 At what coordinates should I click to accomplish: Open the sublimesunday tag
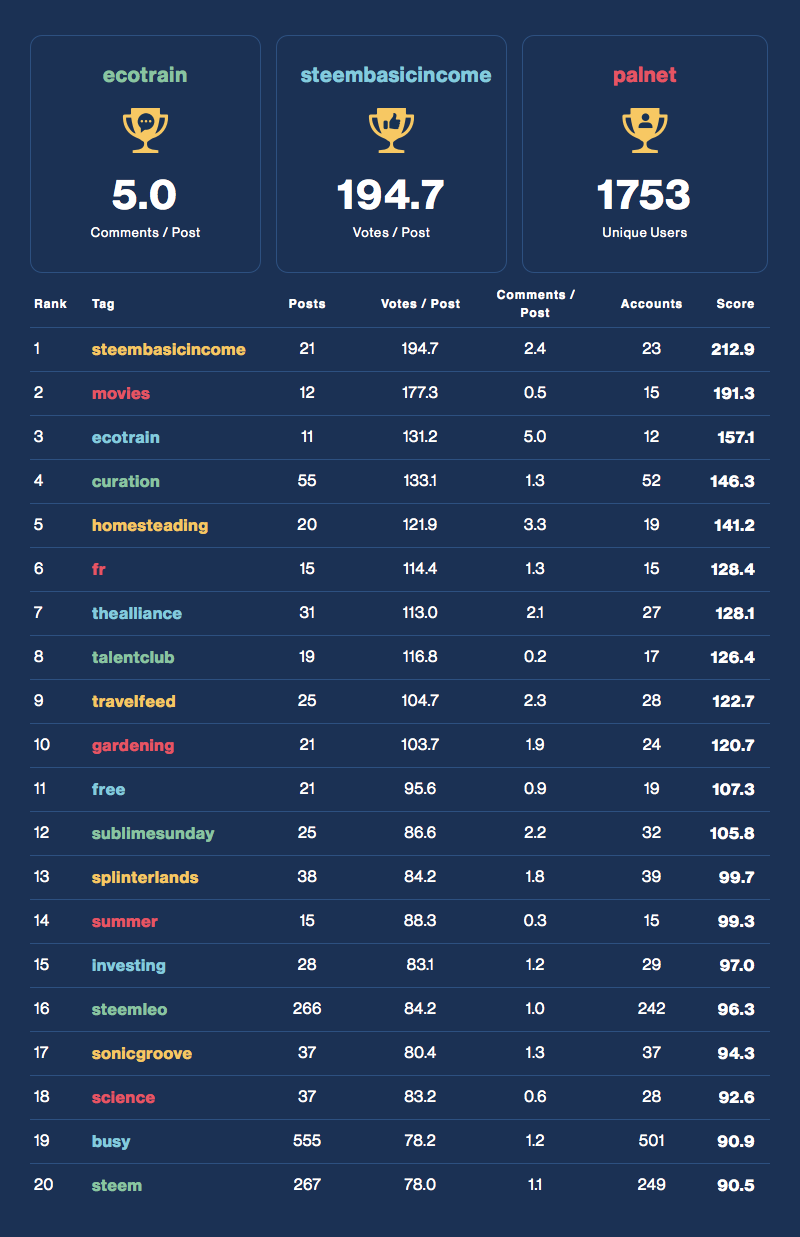coord(153,834)
